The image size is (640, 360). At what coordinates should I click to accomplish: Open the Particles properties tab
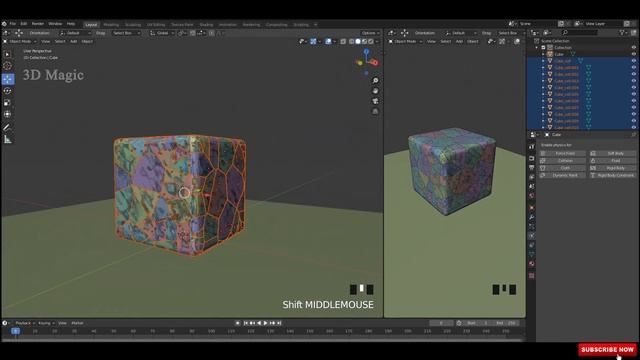[x=531, y=226]
